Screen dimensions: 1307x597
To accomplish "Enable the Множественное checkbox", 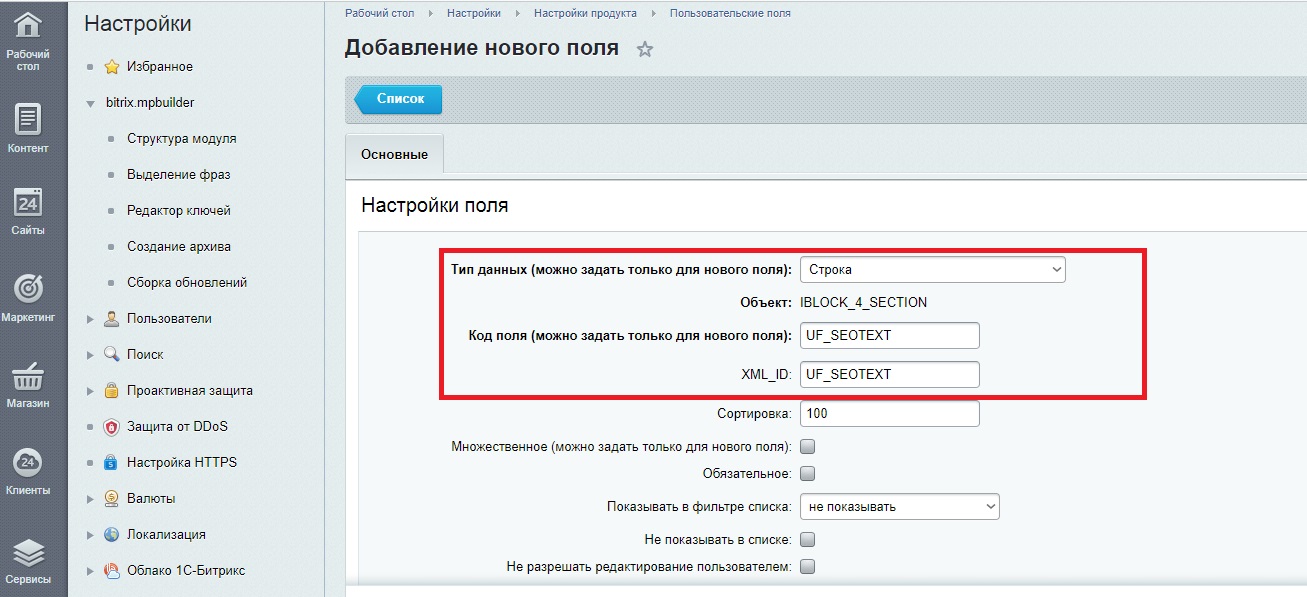I will click(x=808, y=446).
